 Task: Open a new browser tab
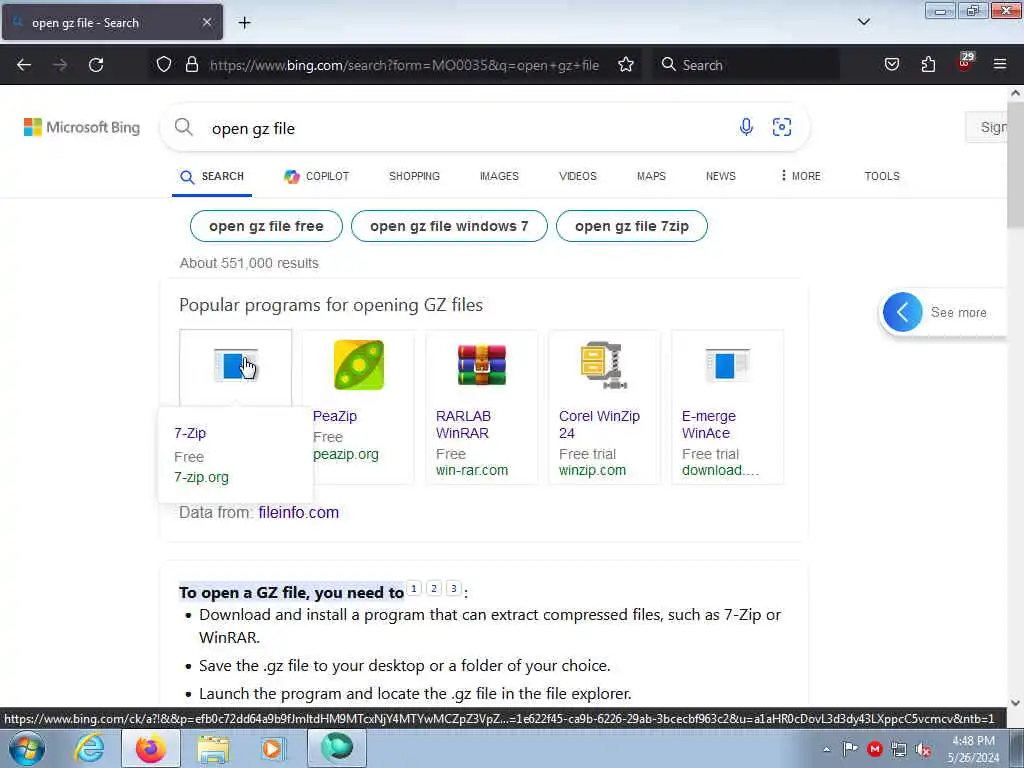coord(244,23)
